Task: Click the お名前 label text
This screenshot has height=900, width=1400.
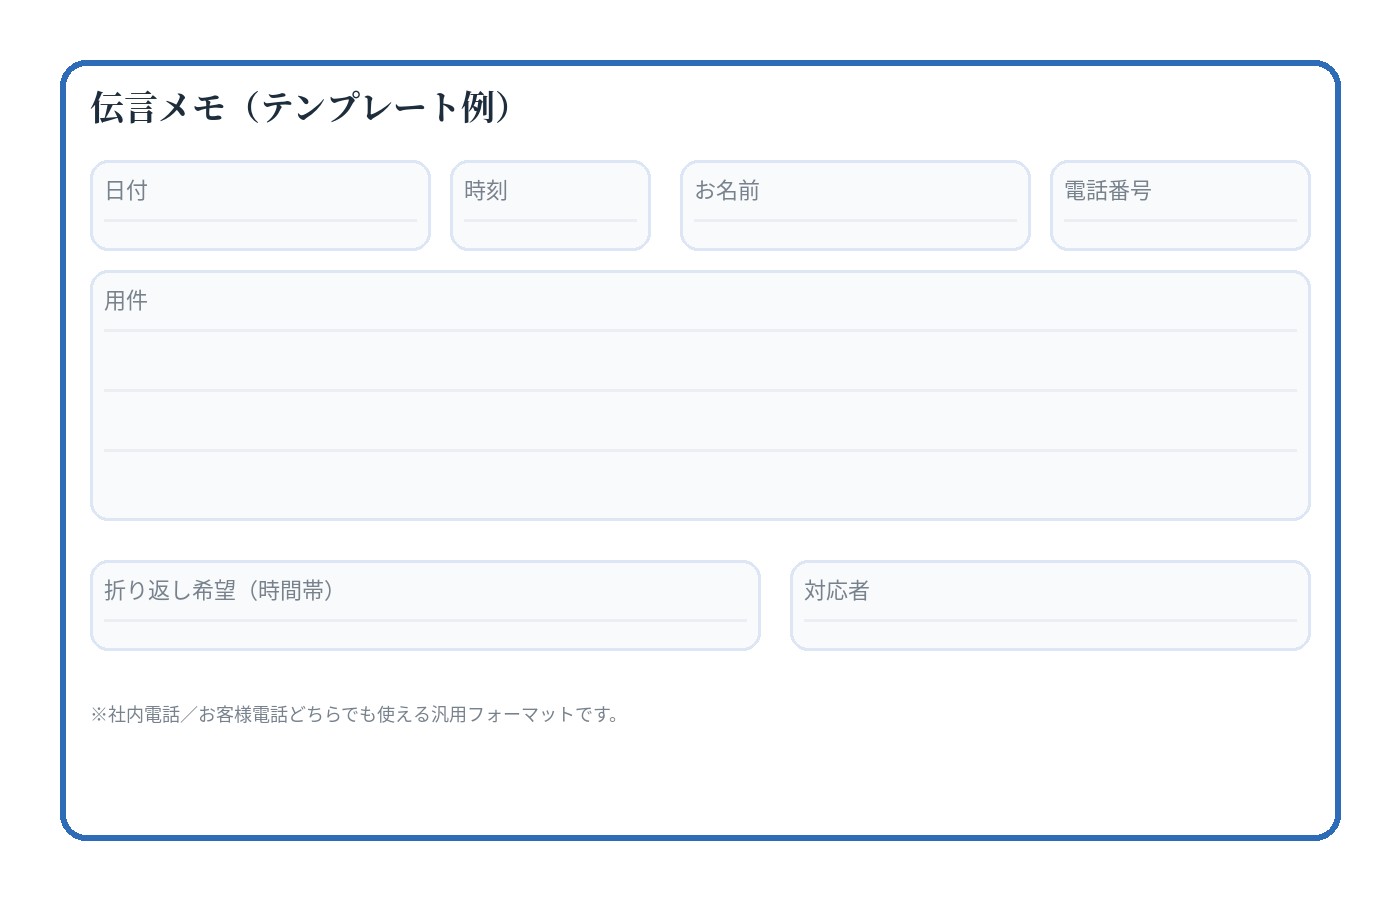Action: point(727,190)
